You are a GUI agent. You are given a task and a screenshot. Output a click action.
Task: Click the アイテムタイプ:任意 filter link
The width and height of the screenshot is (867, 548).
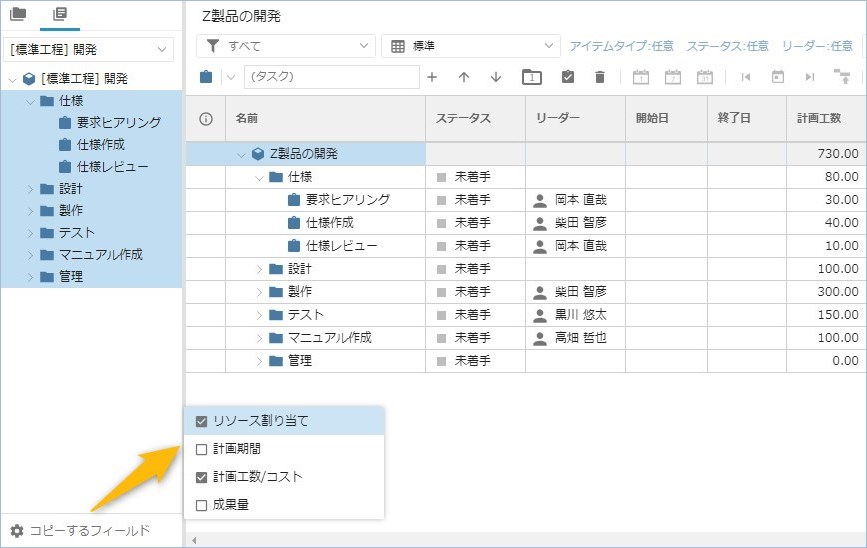621,46
